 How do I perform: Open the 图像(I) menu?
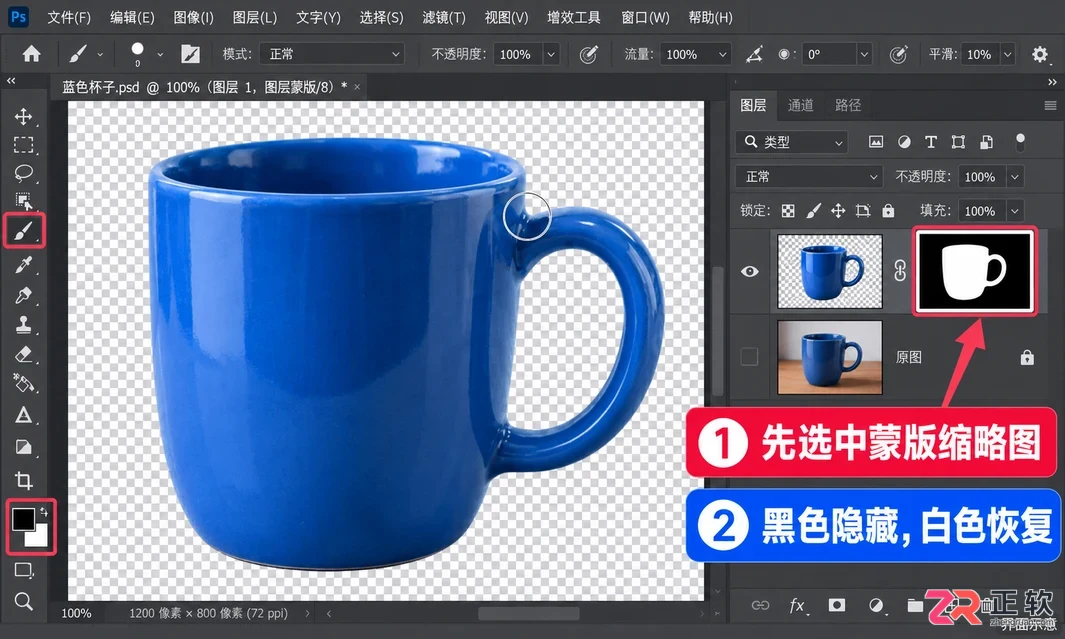click(x=193, y=18)
